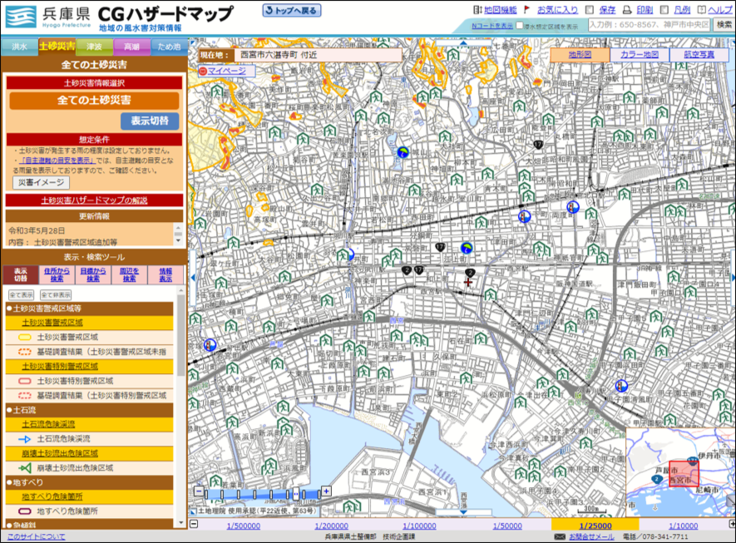Click the save (保存) icon
Image resolution: width=736 pixels, height=543 pixels.
590,9
